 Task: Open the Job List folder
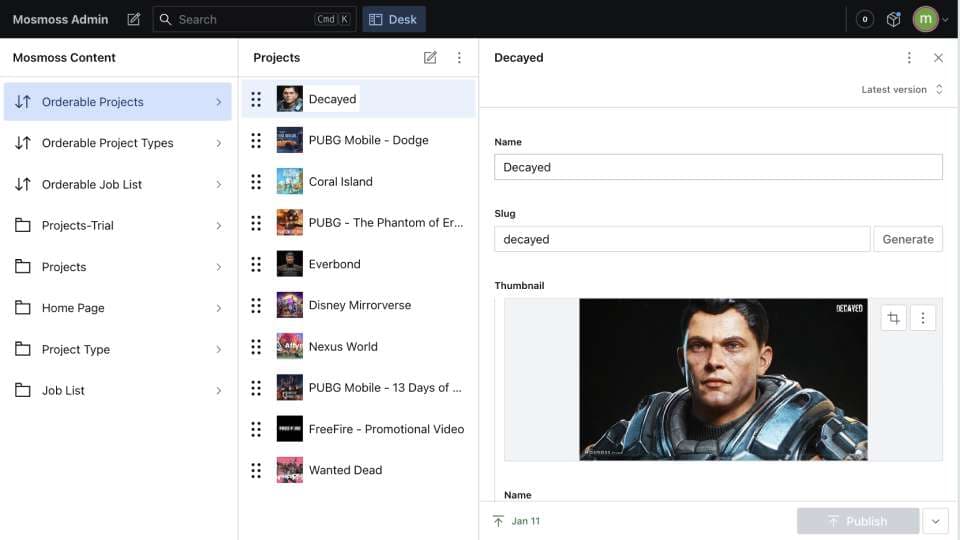pyautogui.click(x=118, y=391)
